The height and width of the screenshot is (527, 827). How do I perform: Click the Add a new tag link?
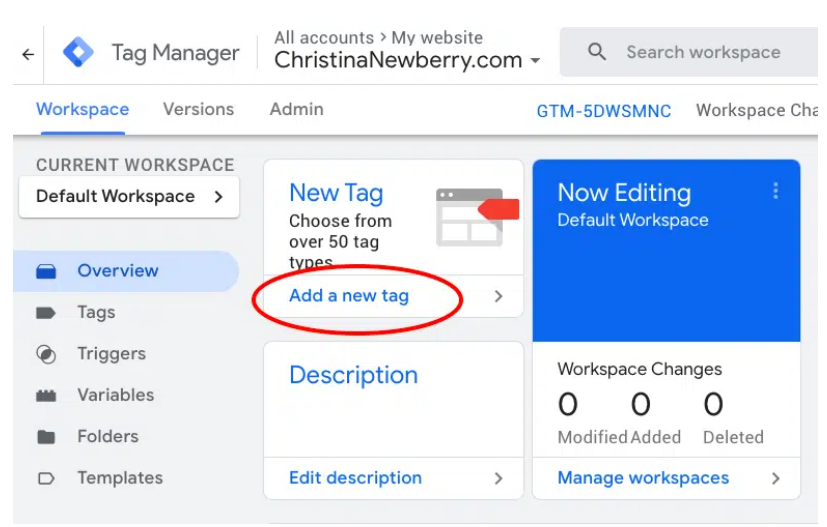(349, 296)
